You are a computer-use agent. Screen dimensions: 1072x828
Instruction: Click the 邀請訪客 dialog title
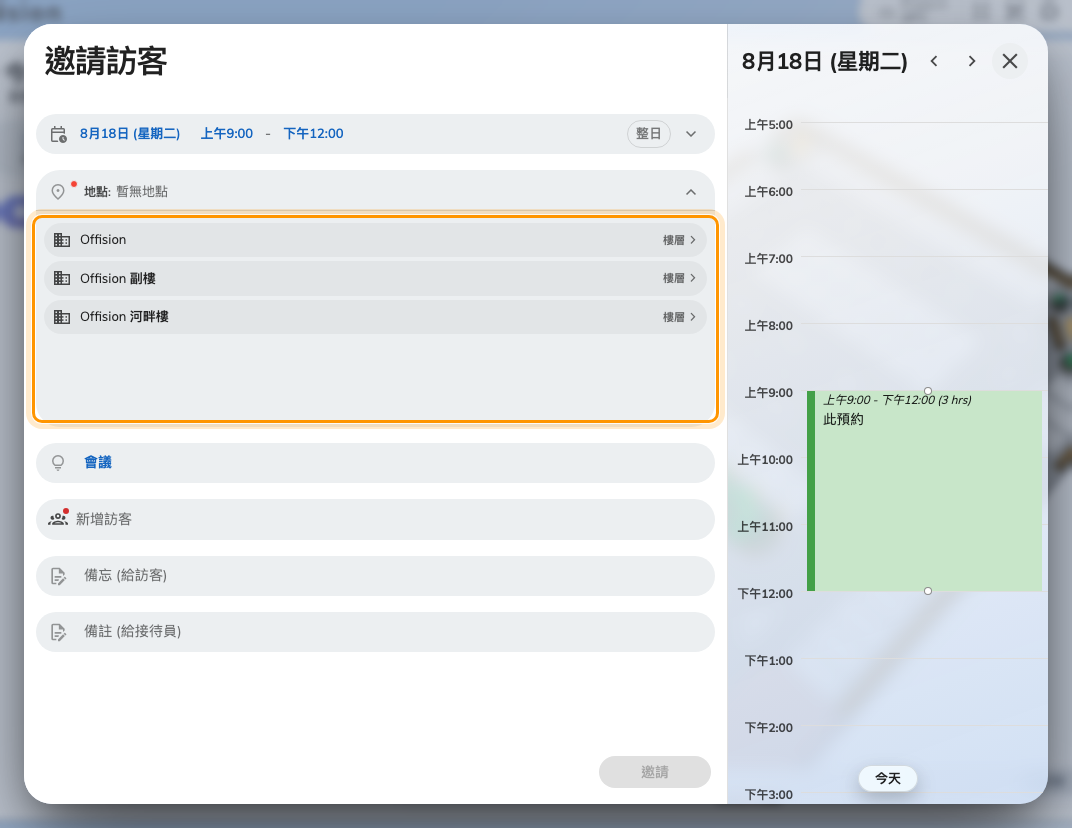pyautogui.click(x=106, y=61)
